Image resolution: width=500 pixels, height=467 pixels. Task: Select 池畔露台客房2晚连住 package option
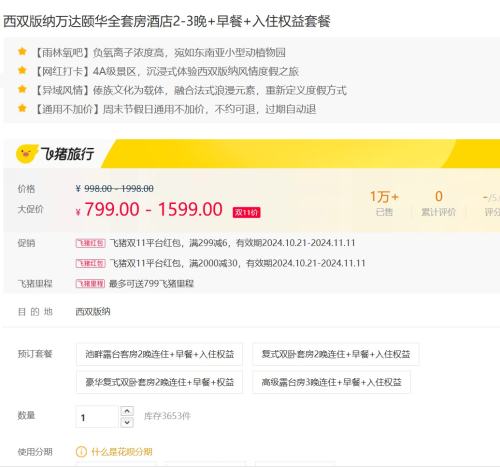(x=159, y=354)
